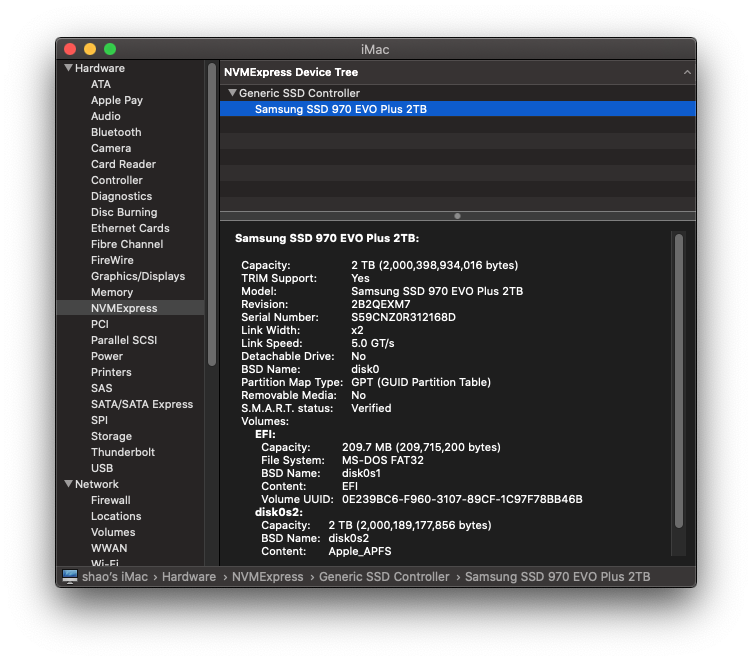Select Camera in the sidebar

coord(111,148)
